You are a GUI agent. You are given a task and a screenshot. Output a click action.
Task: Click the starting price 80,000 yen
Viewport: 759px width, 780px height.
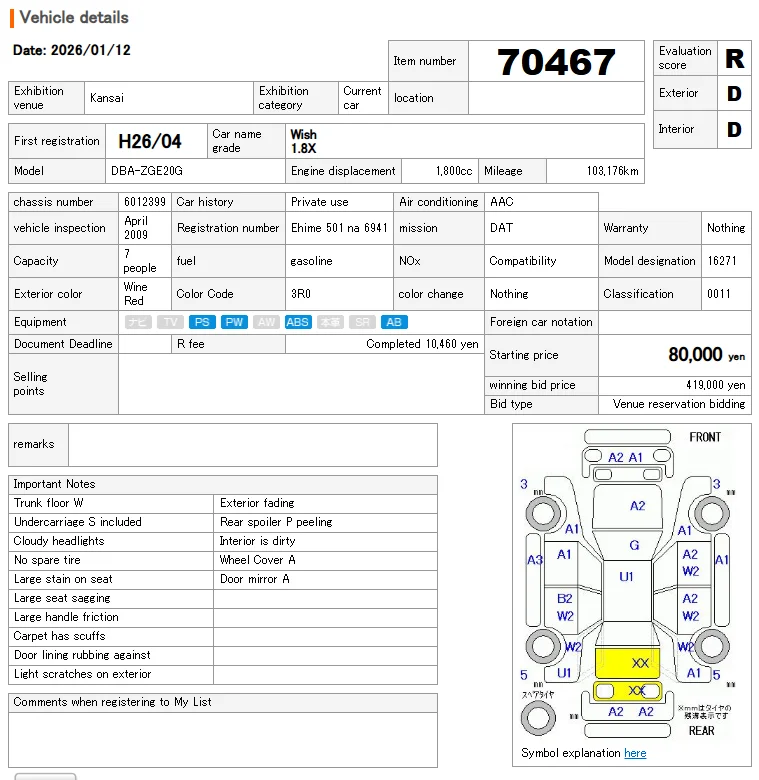(x=706, y=355)
